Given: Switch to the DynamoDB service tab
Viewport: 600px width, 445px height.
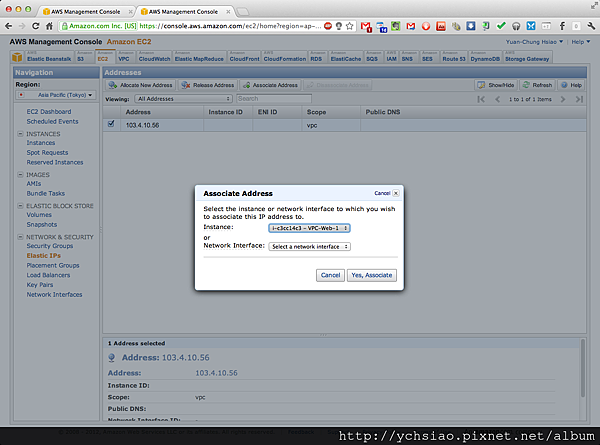Looking at the screenshot, I should 485,57.
